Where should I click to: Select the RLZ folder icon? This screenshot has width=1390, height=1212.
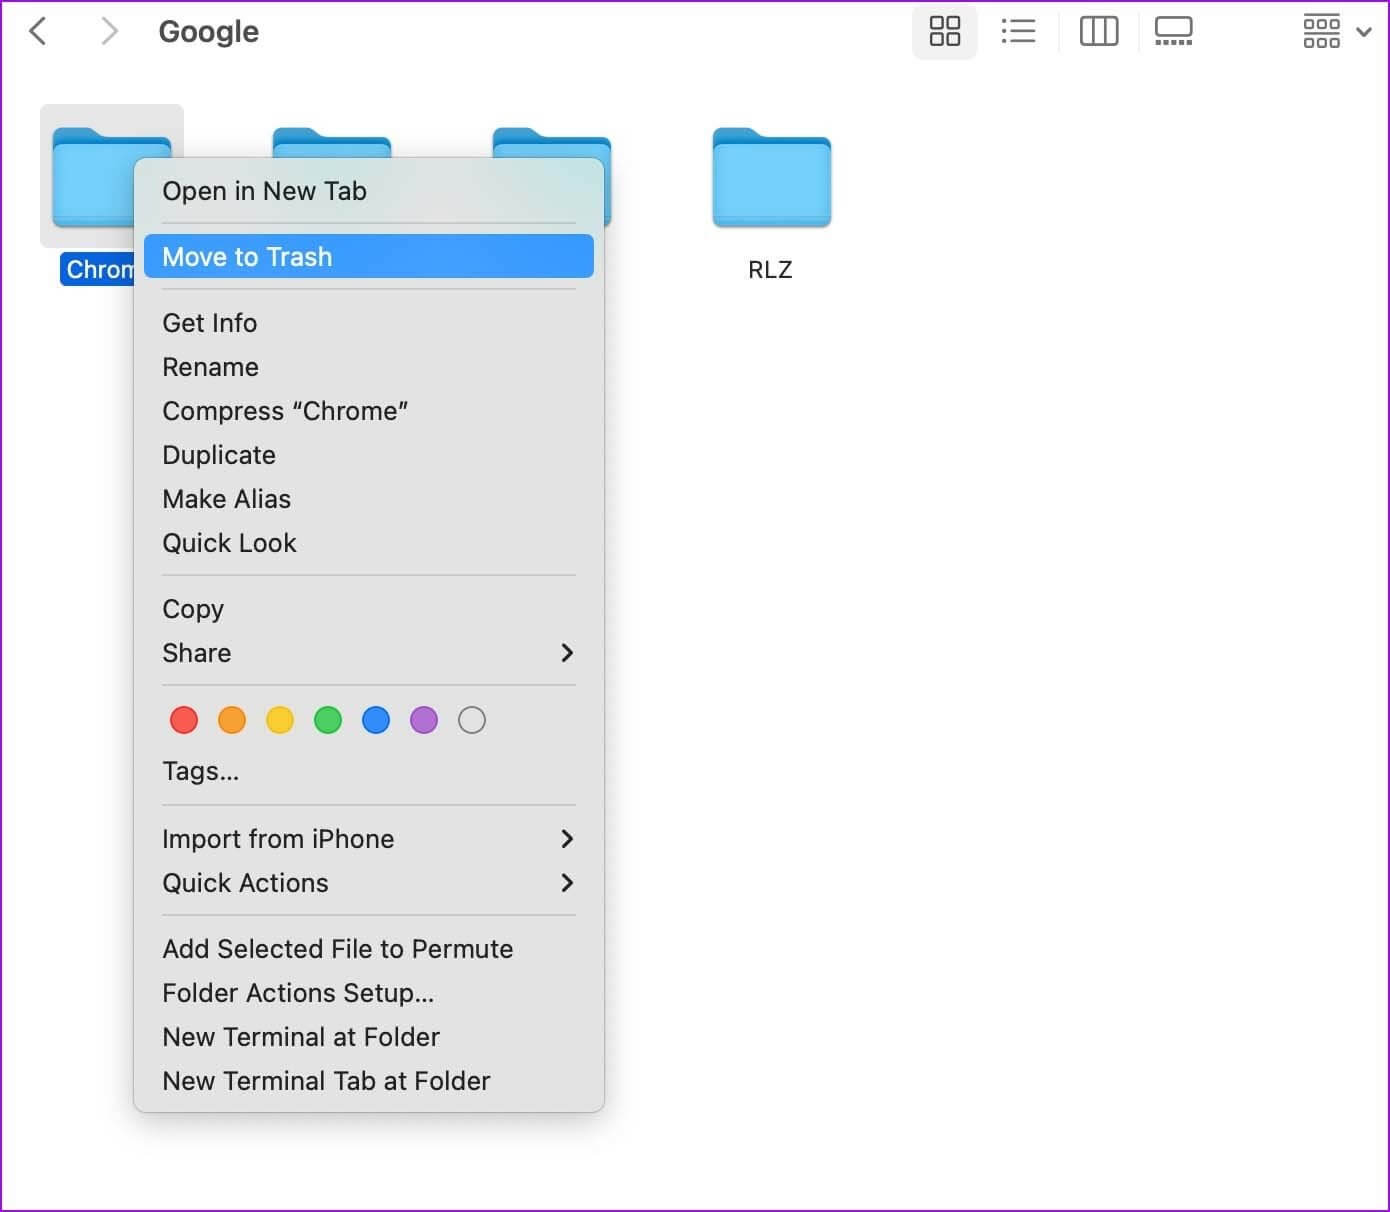tap(771, 178)
